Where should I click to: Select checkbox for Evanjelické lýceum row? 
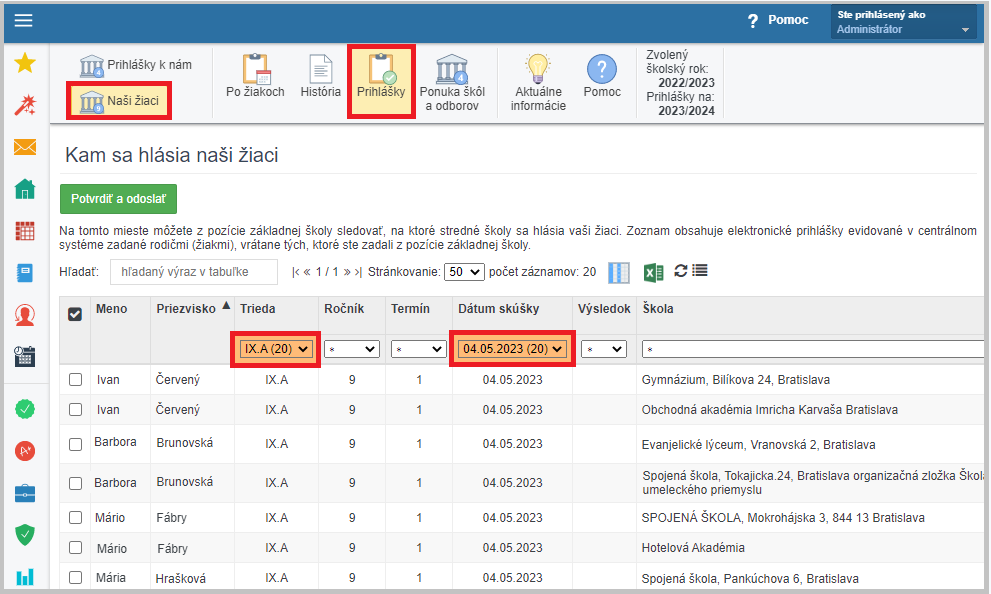(75, 444)
